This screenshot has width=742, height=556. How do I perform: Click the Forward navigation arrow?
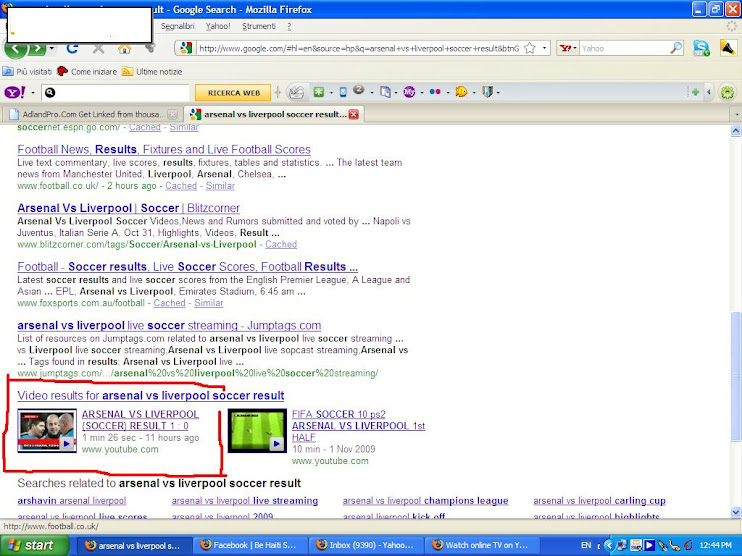click(37, 49)
